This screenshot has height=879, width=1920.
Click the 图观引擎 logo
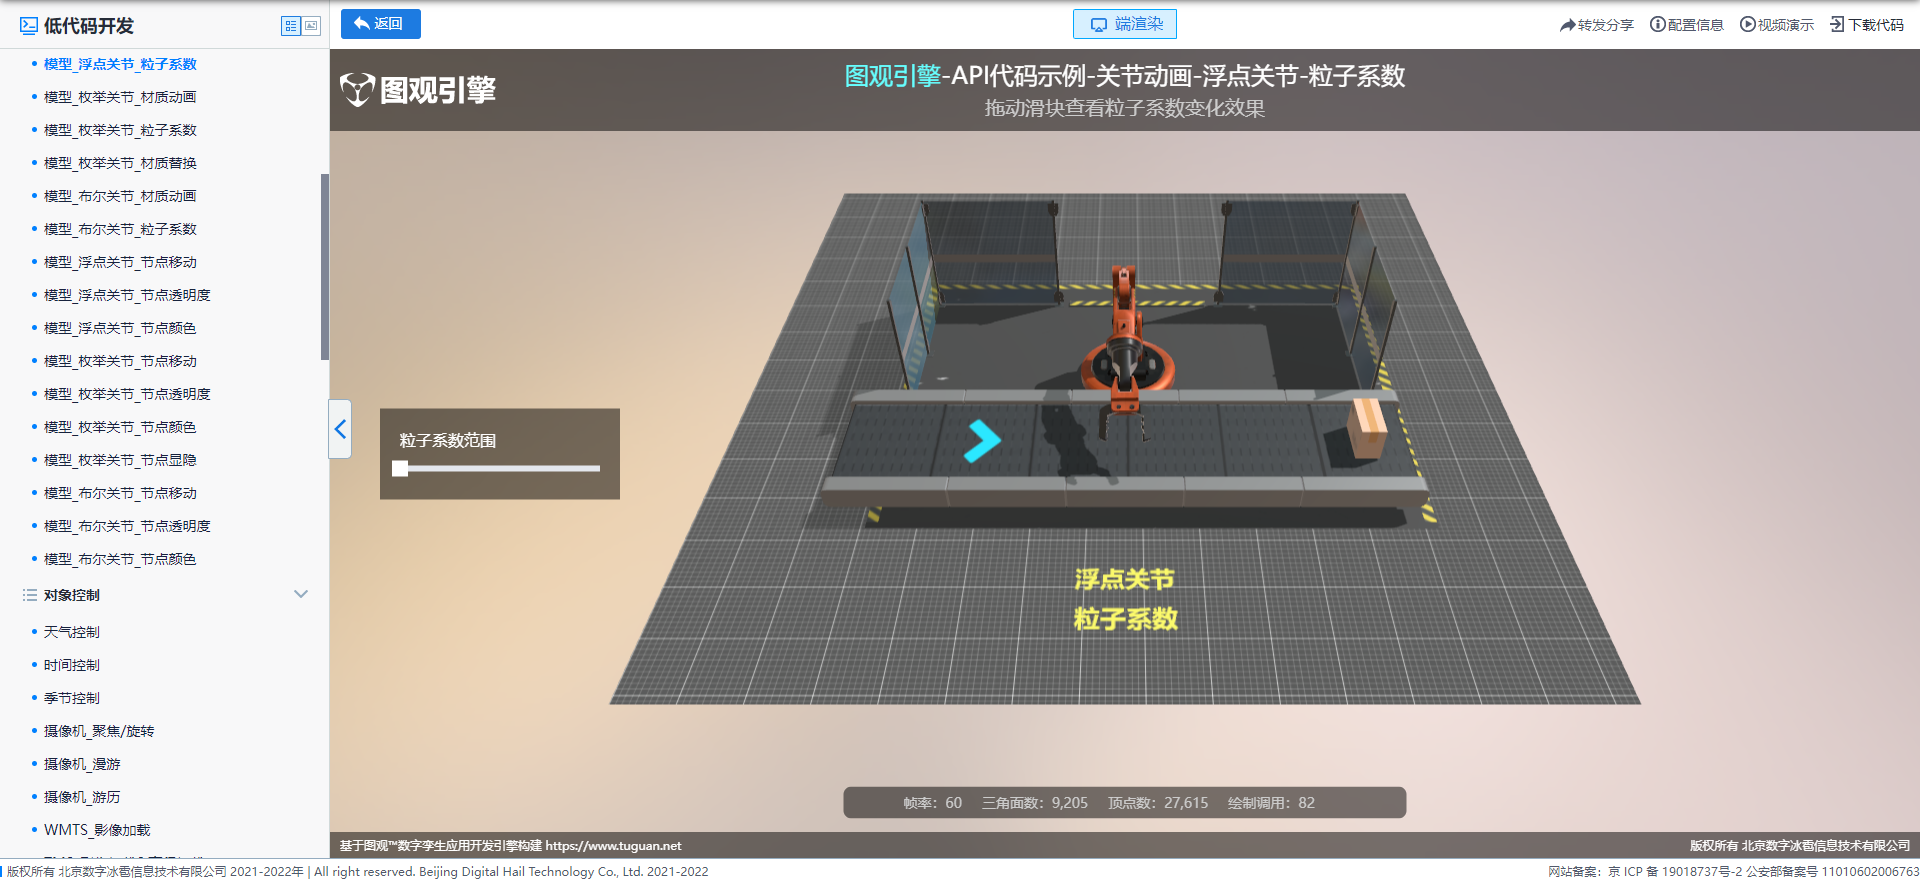tap(418, 90)
